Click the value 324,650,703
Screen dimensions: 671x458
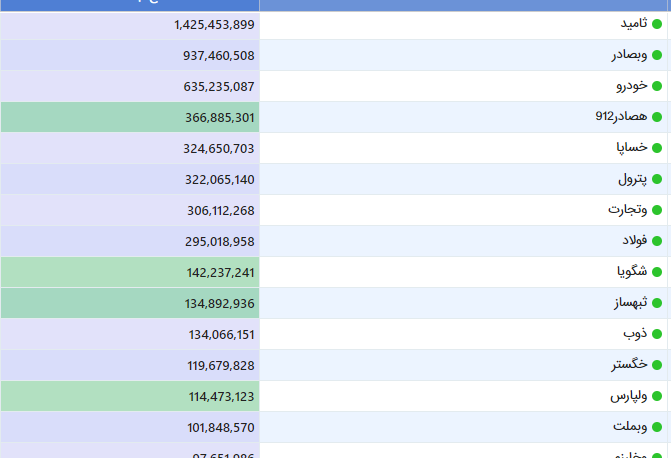click(x=219, y=149)
